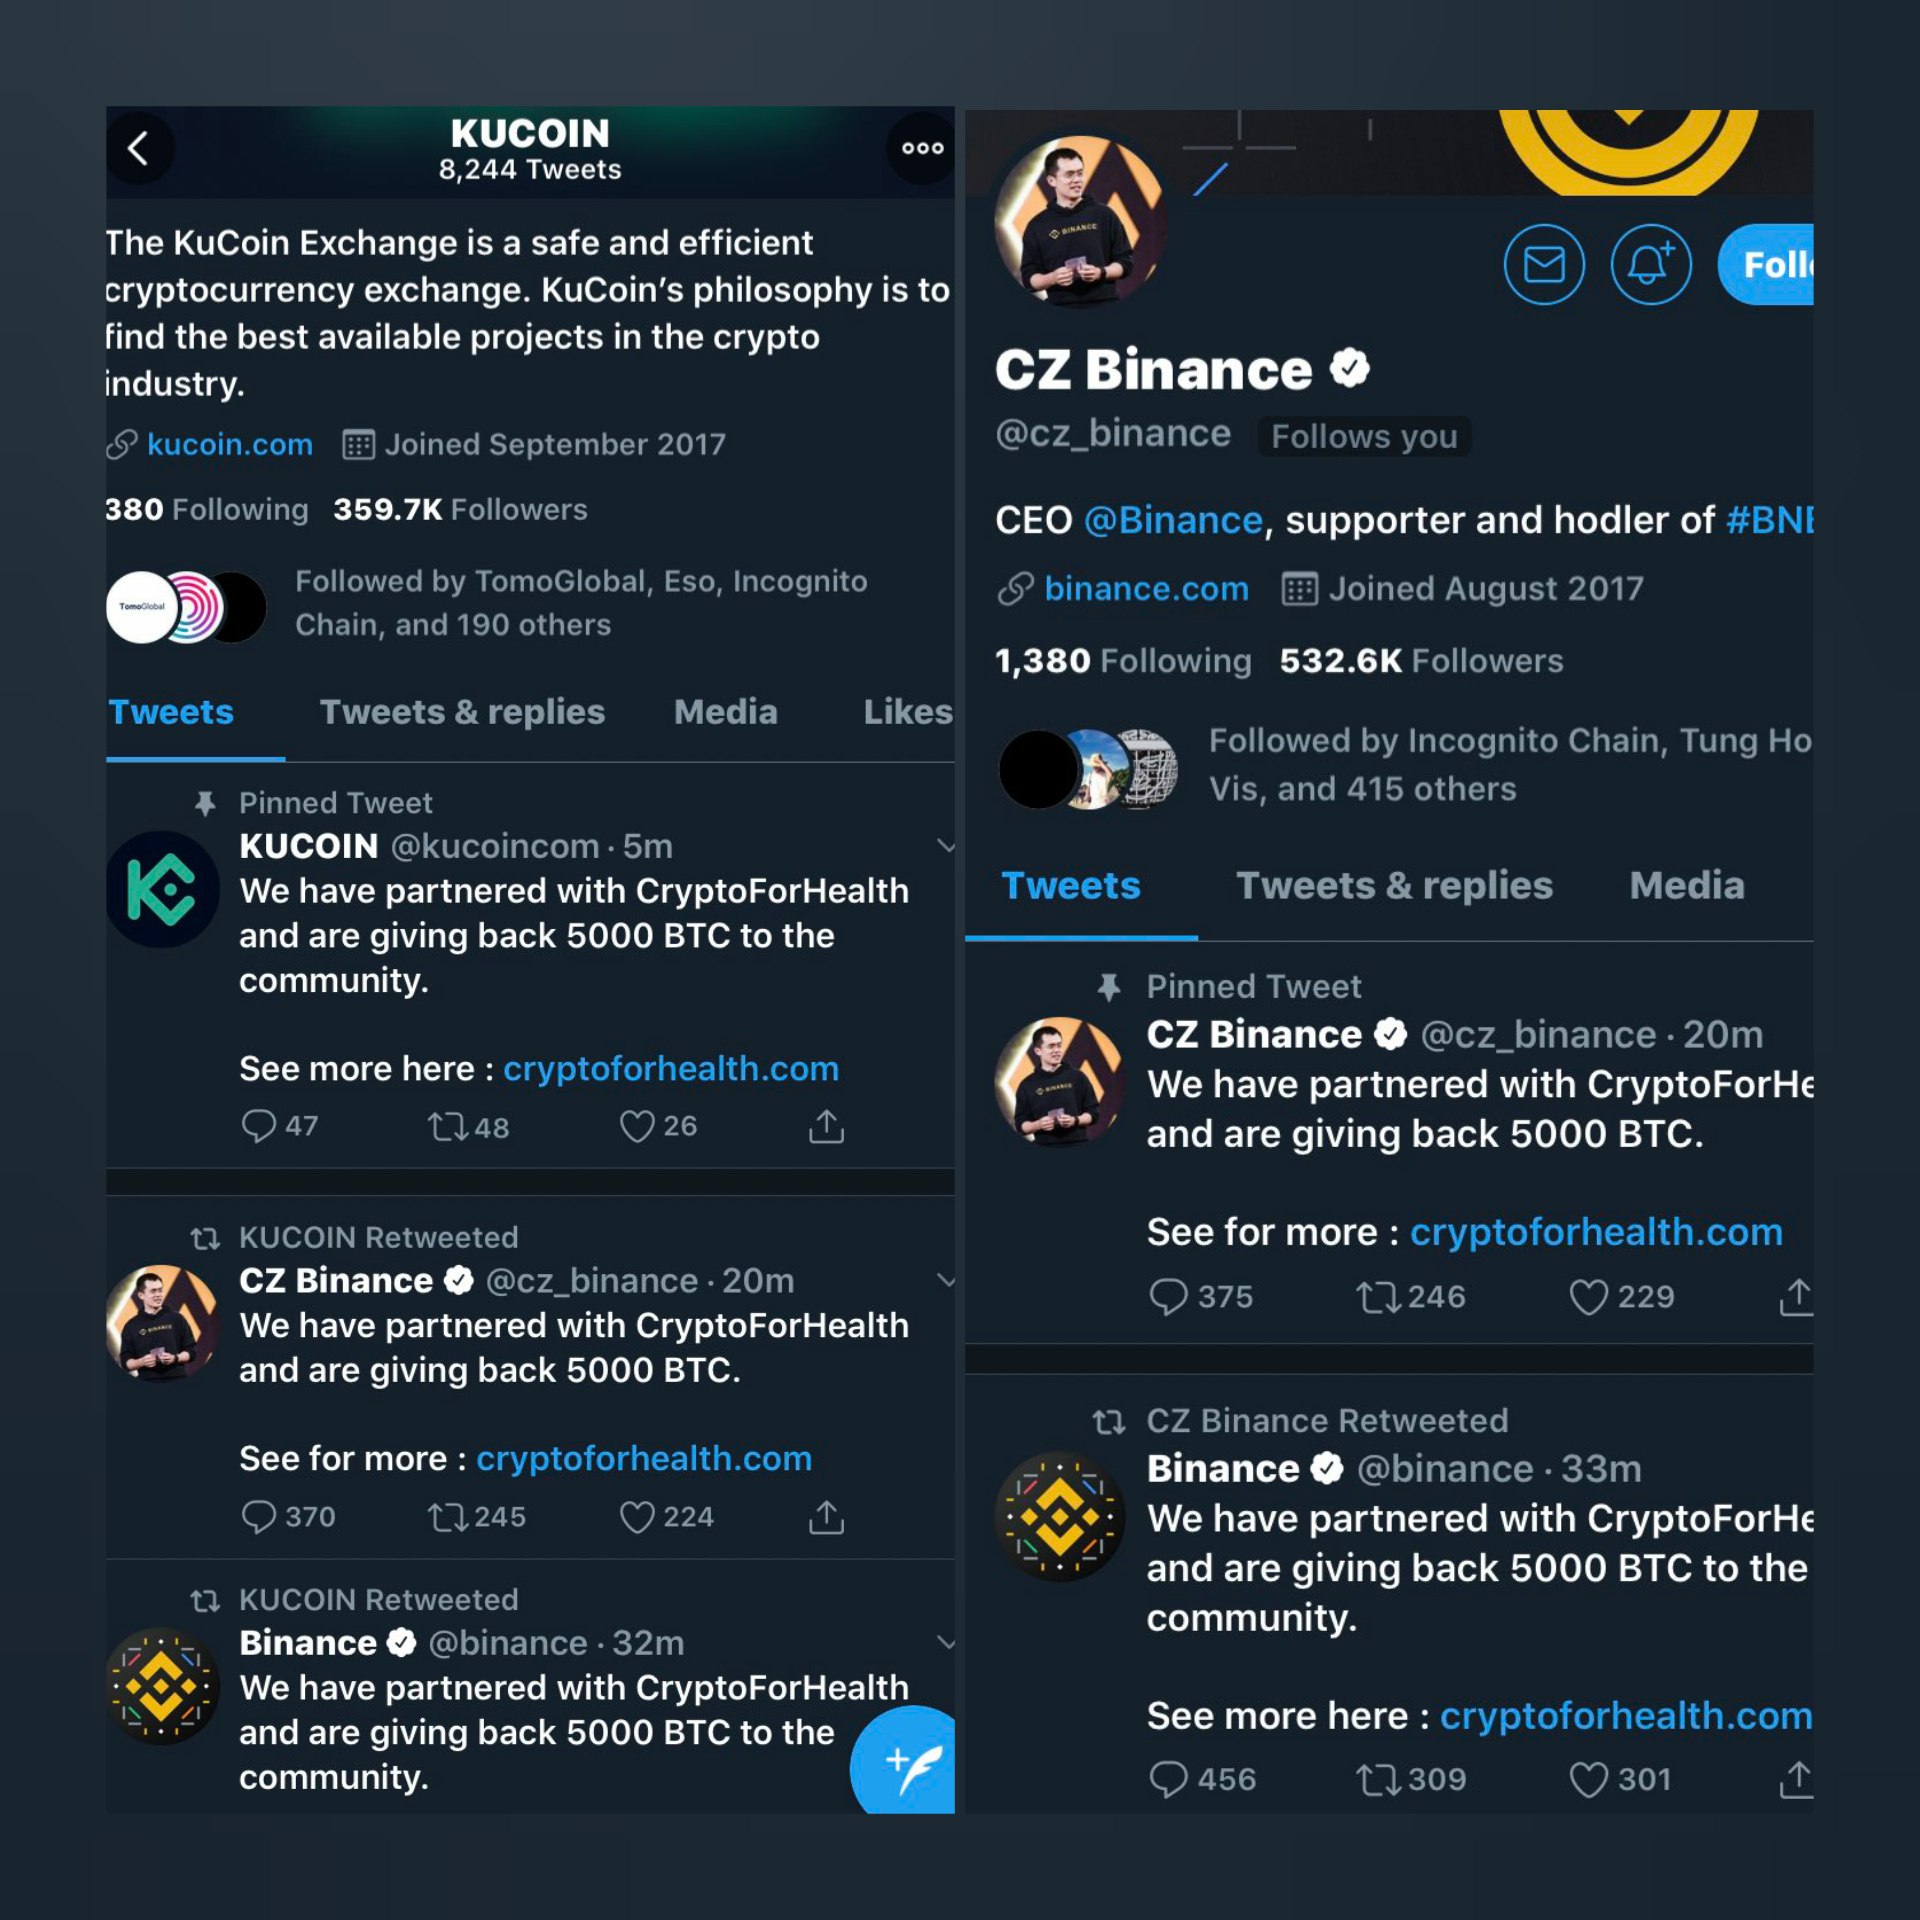Open Media tab on CZ Binance profile
Viewport: 1920px width, 1920px height.
(x=1687, y=886)
